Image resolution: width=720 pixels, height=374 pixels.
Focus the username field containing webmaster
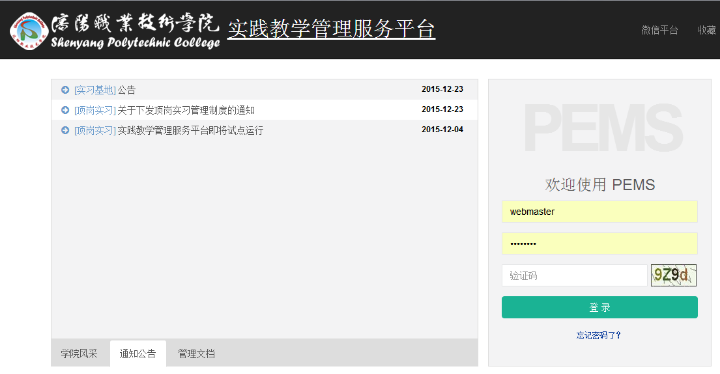click(600, 211)
